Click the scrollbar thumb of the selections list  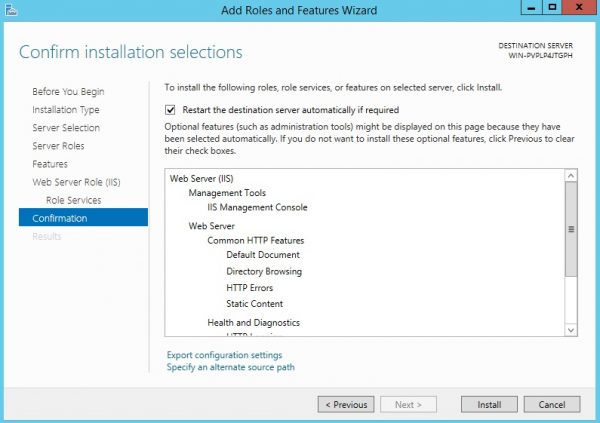coord(571,229)
